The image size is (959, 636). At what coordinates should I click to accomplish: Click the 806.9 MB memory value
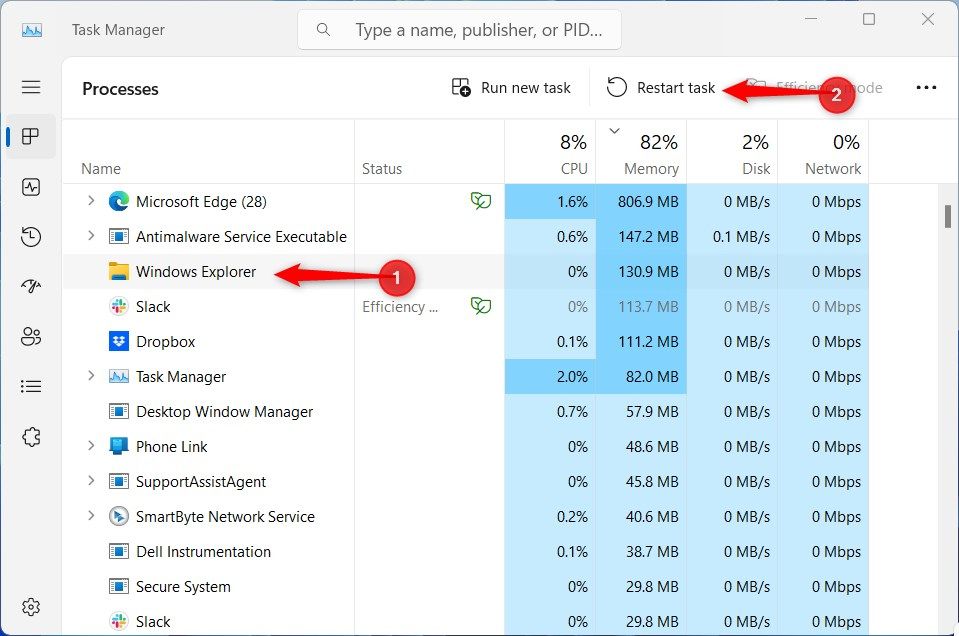pyautogui.click(x=648, y=202)
